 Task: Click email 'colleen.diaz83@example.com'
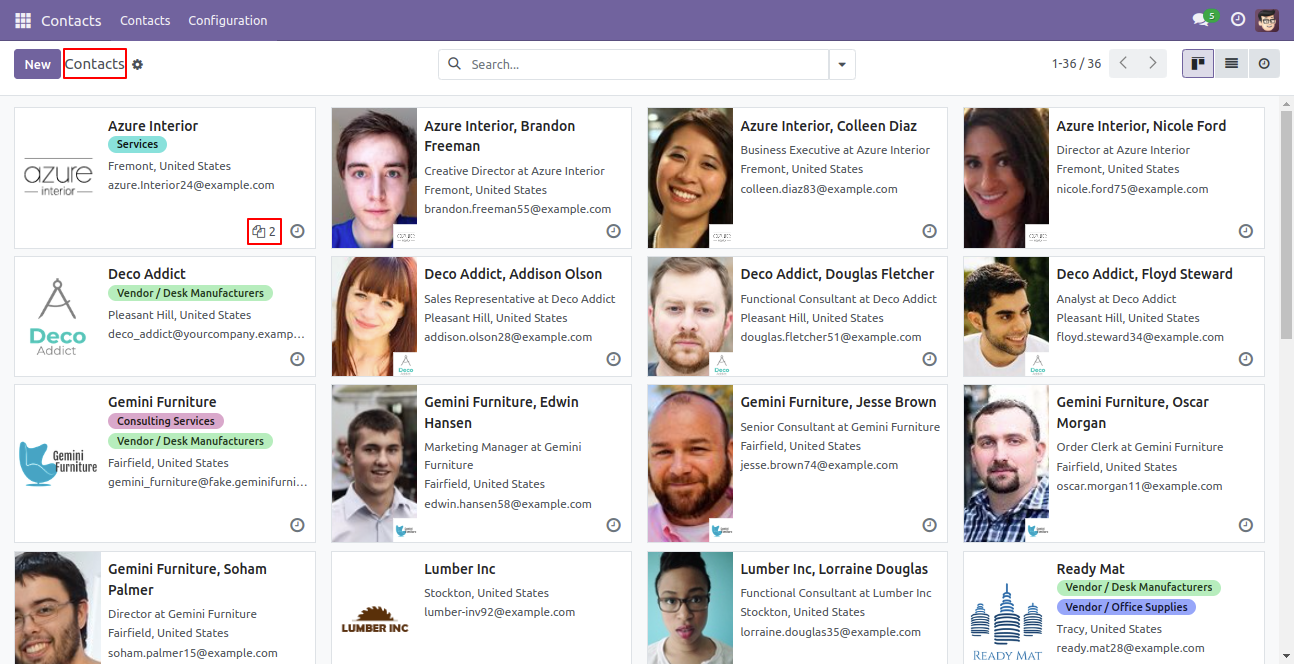click(819, 189)
